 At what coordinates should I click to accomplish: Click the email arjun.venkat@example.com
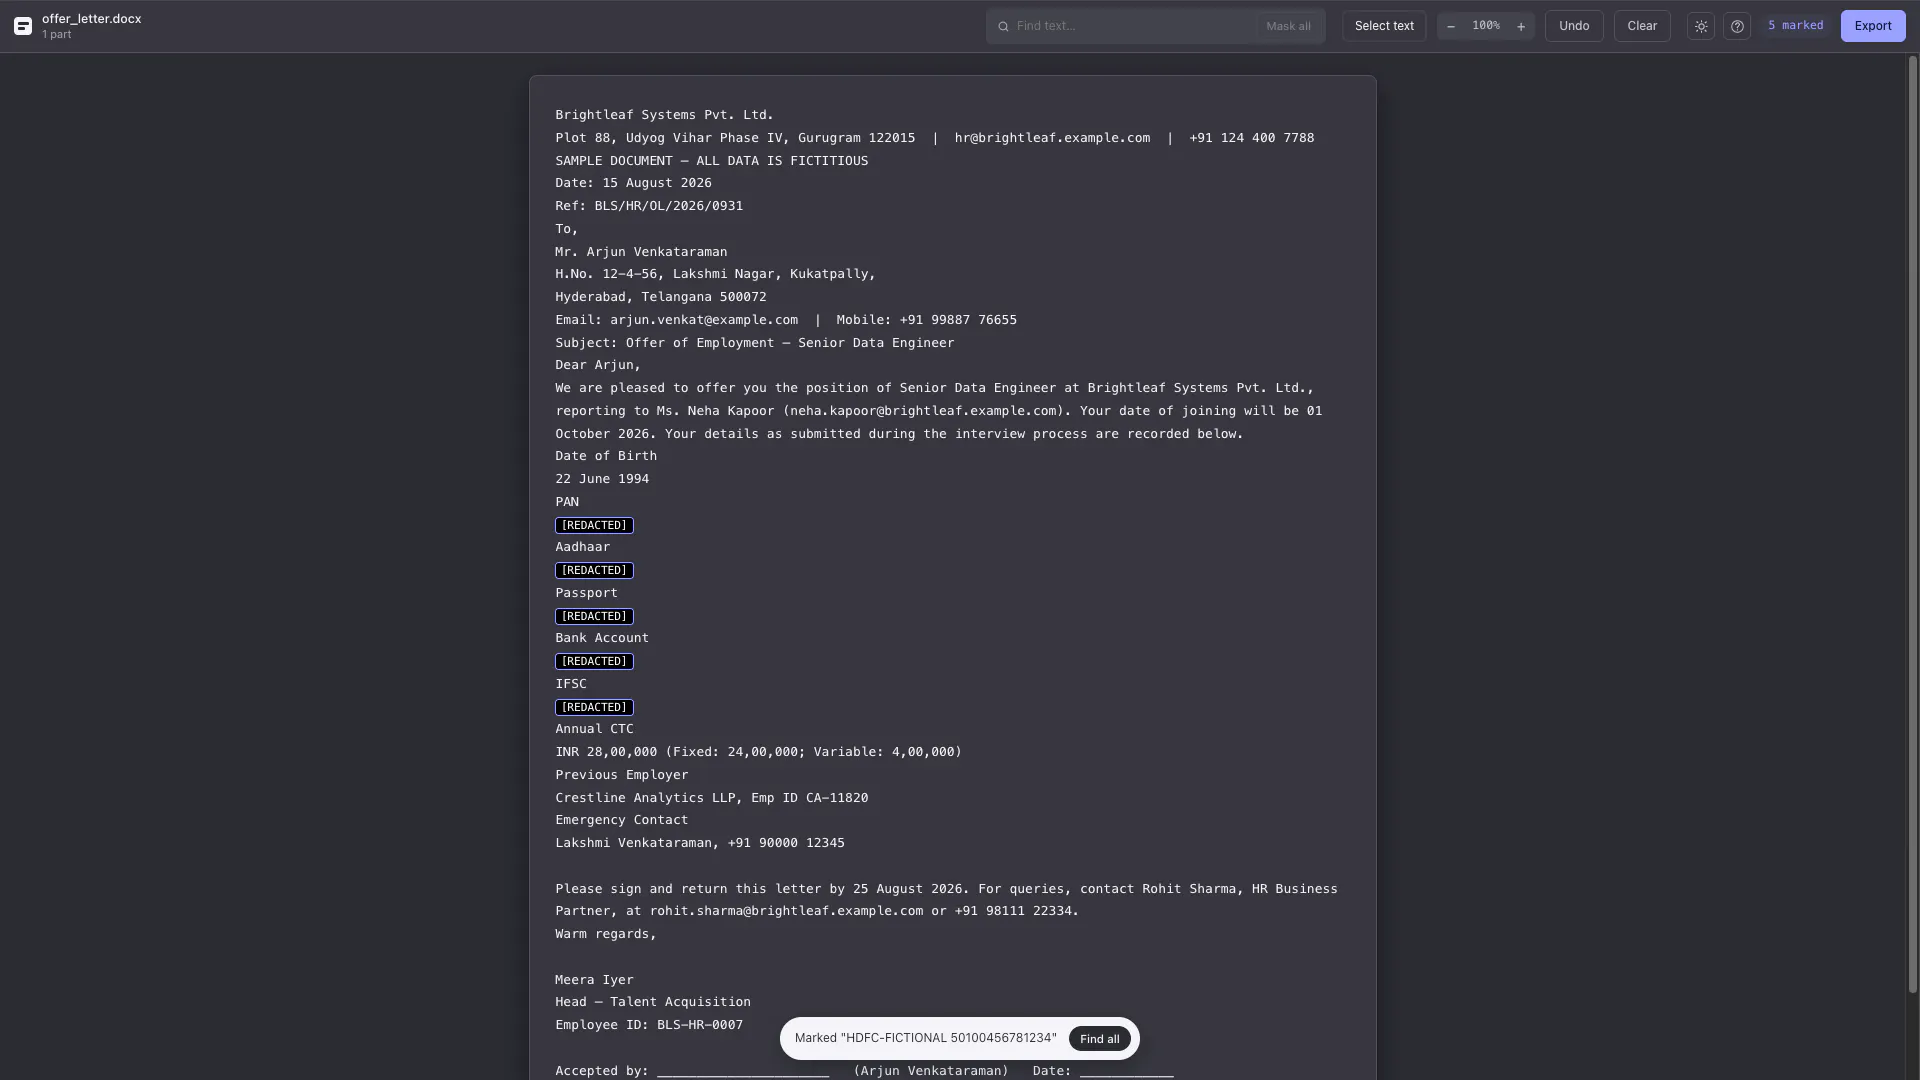[704, 320]
